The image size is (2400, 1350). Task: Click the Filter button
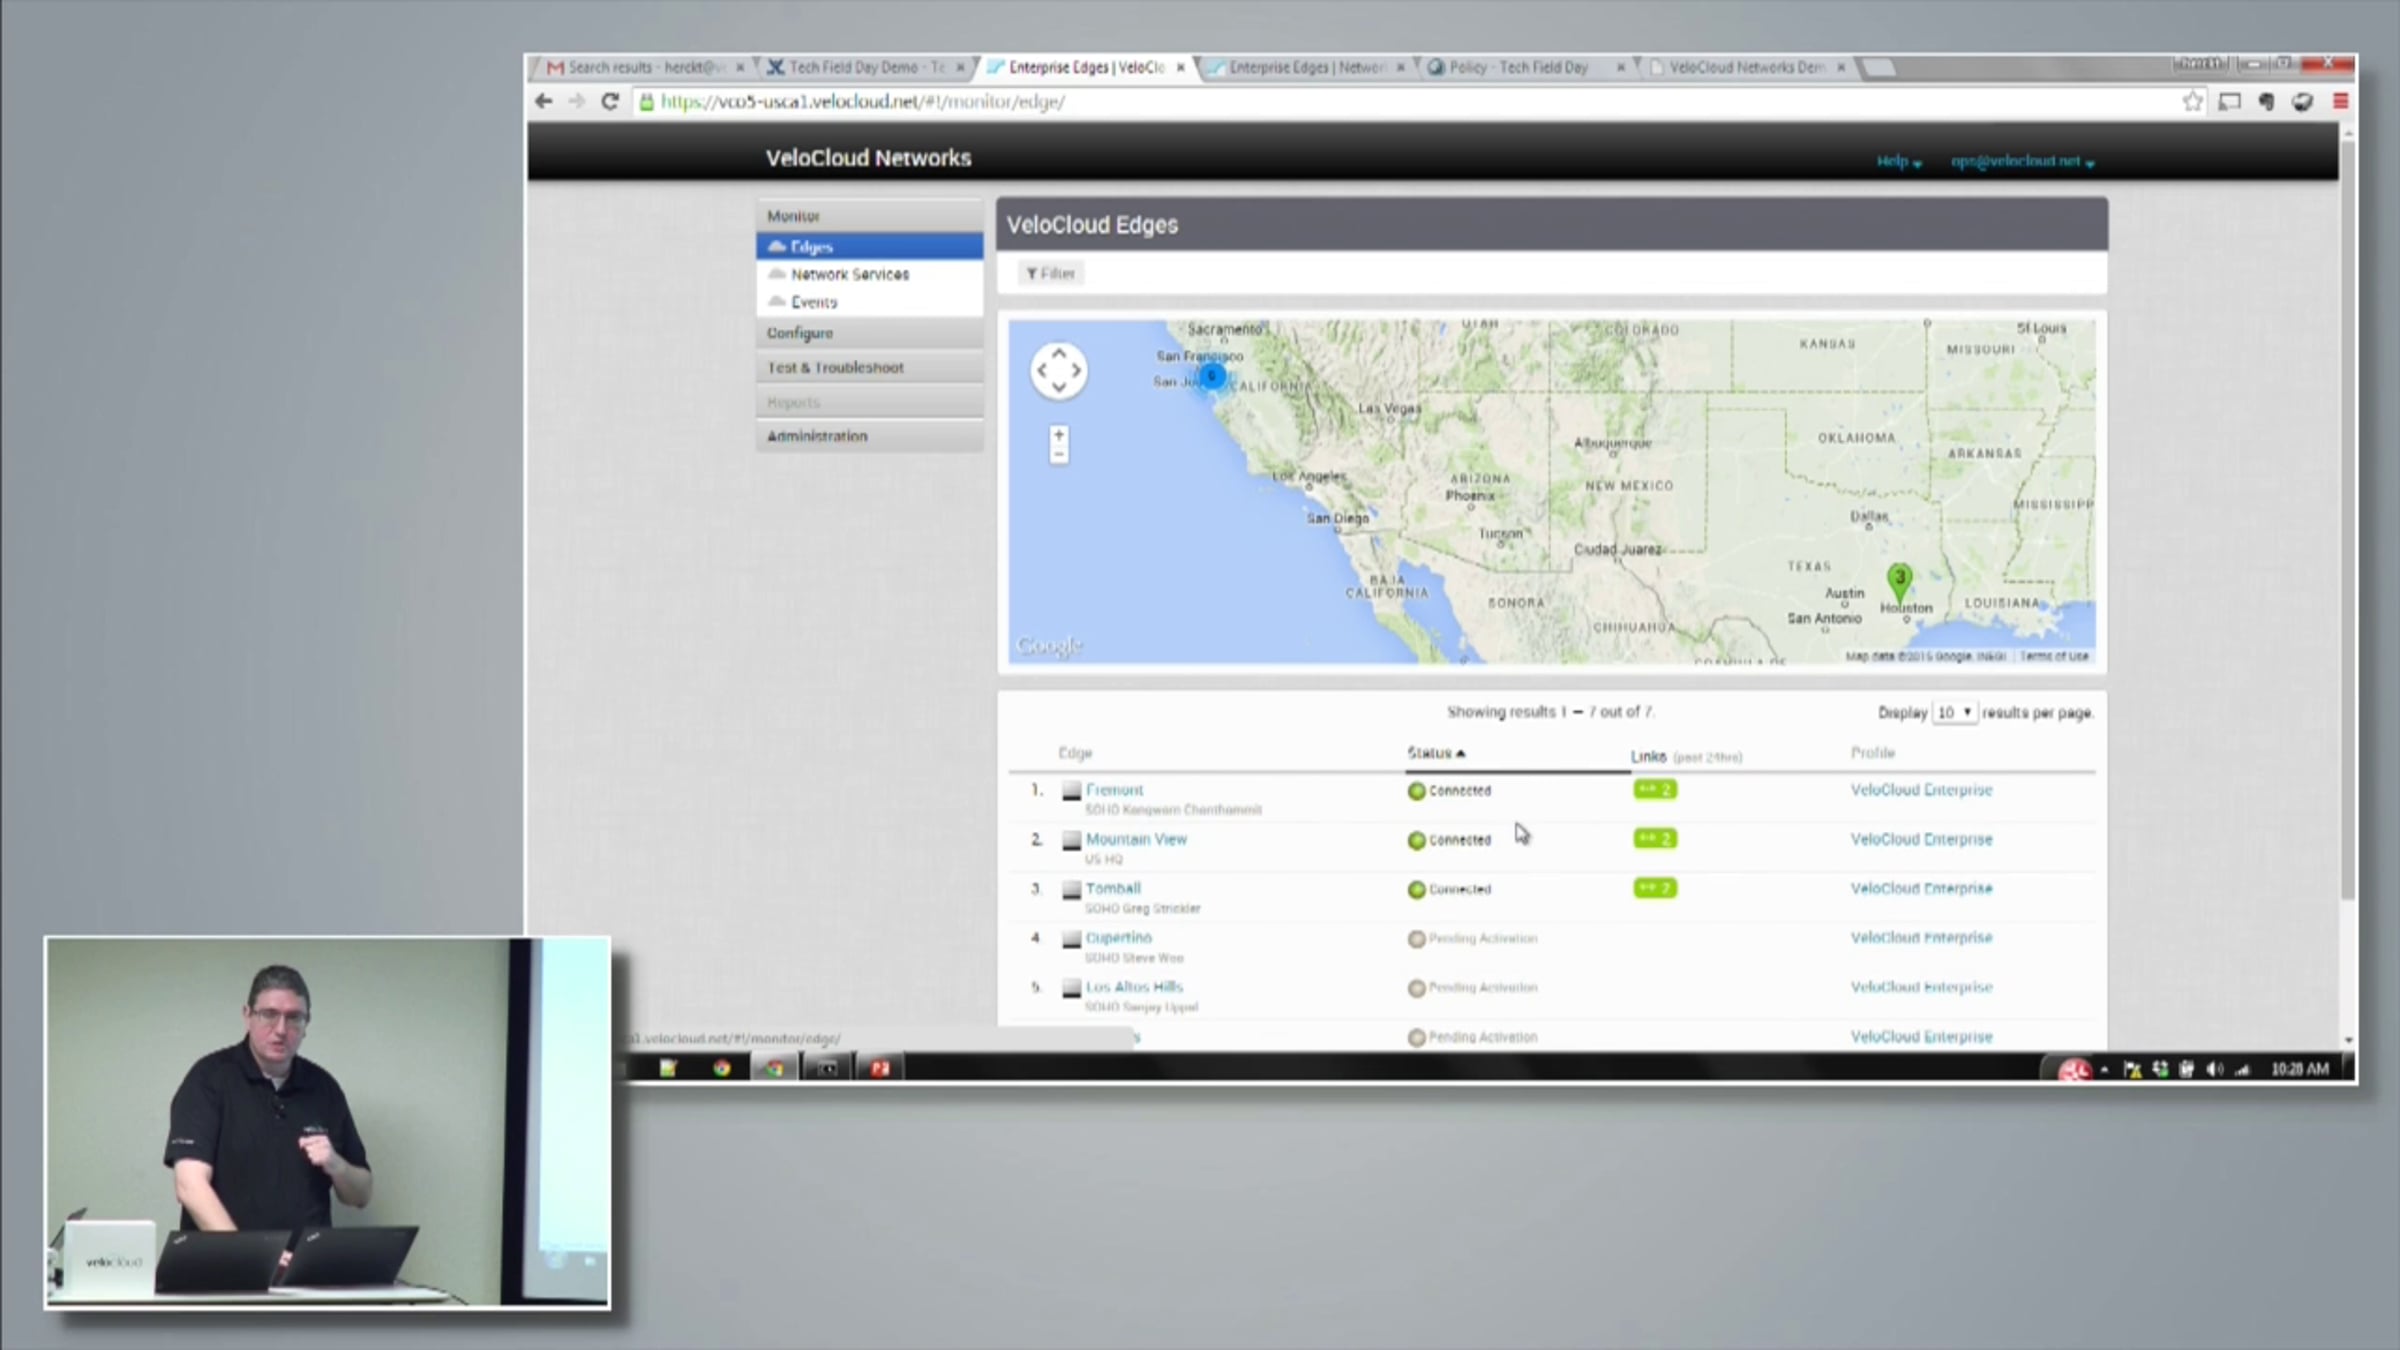pyautogui.click(x=1051, y=273)
